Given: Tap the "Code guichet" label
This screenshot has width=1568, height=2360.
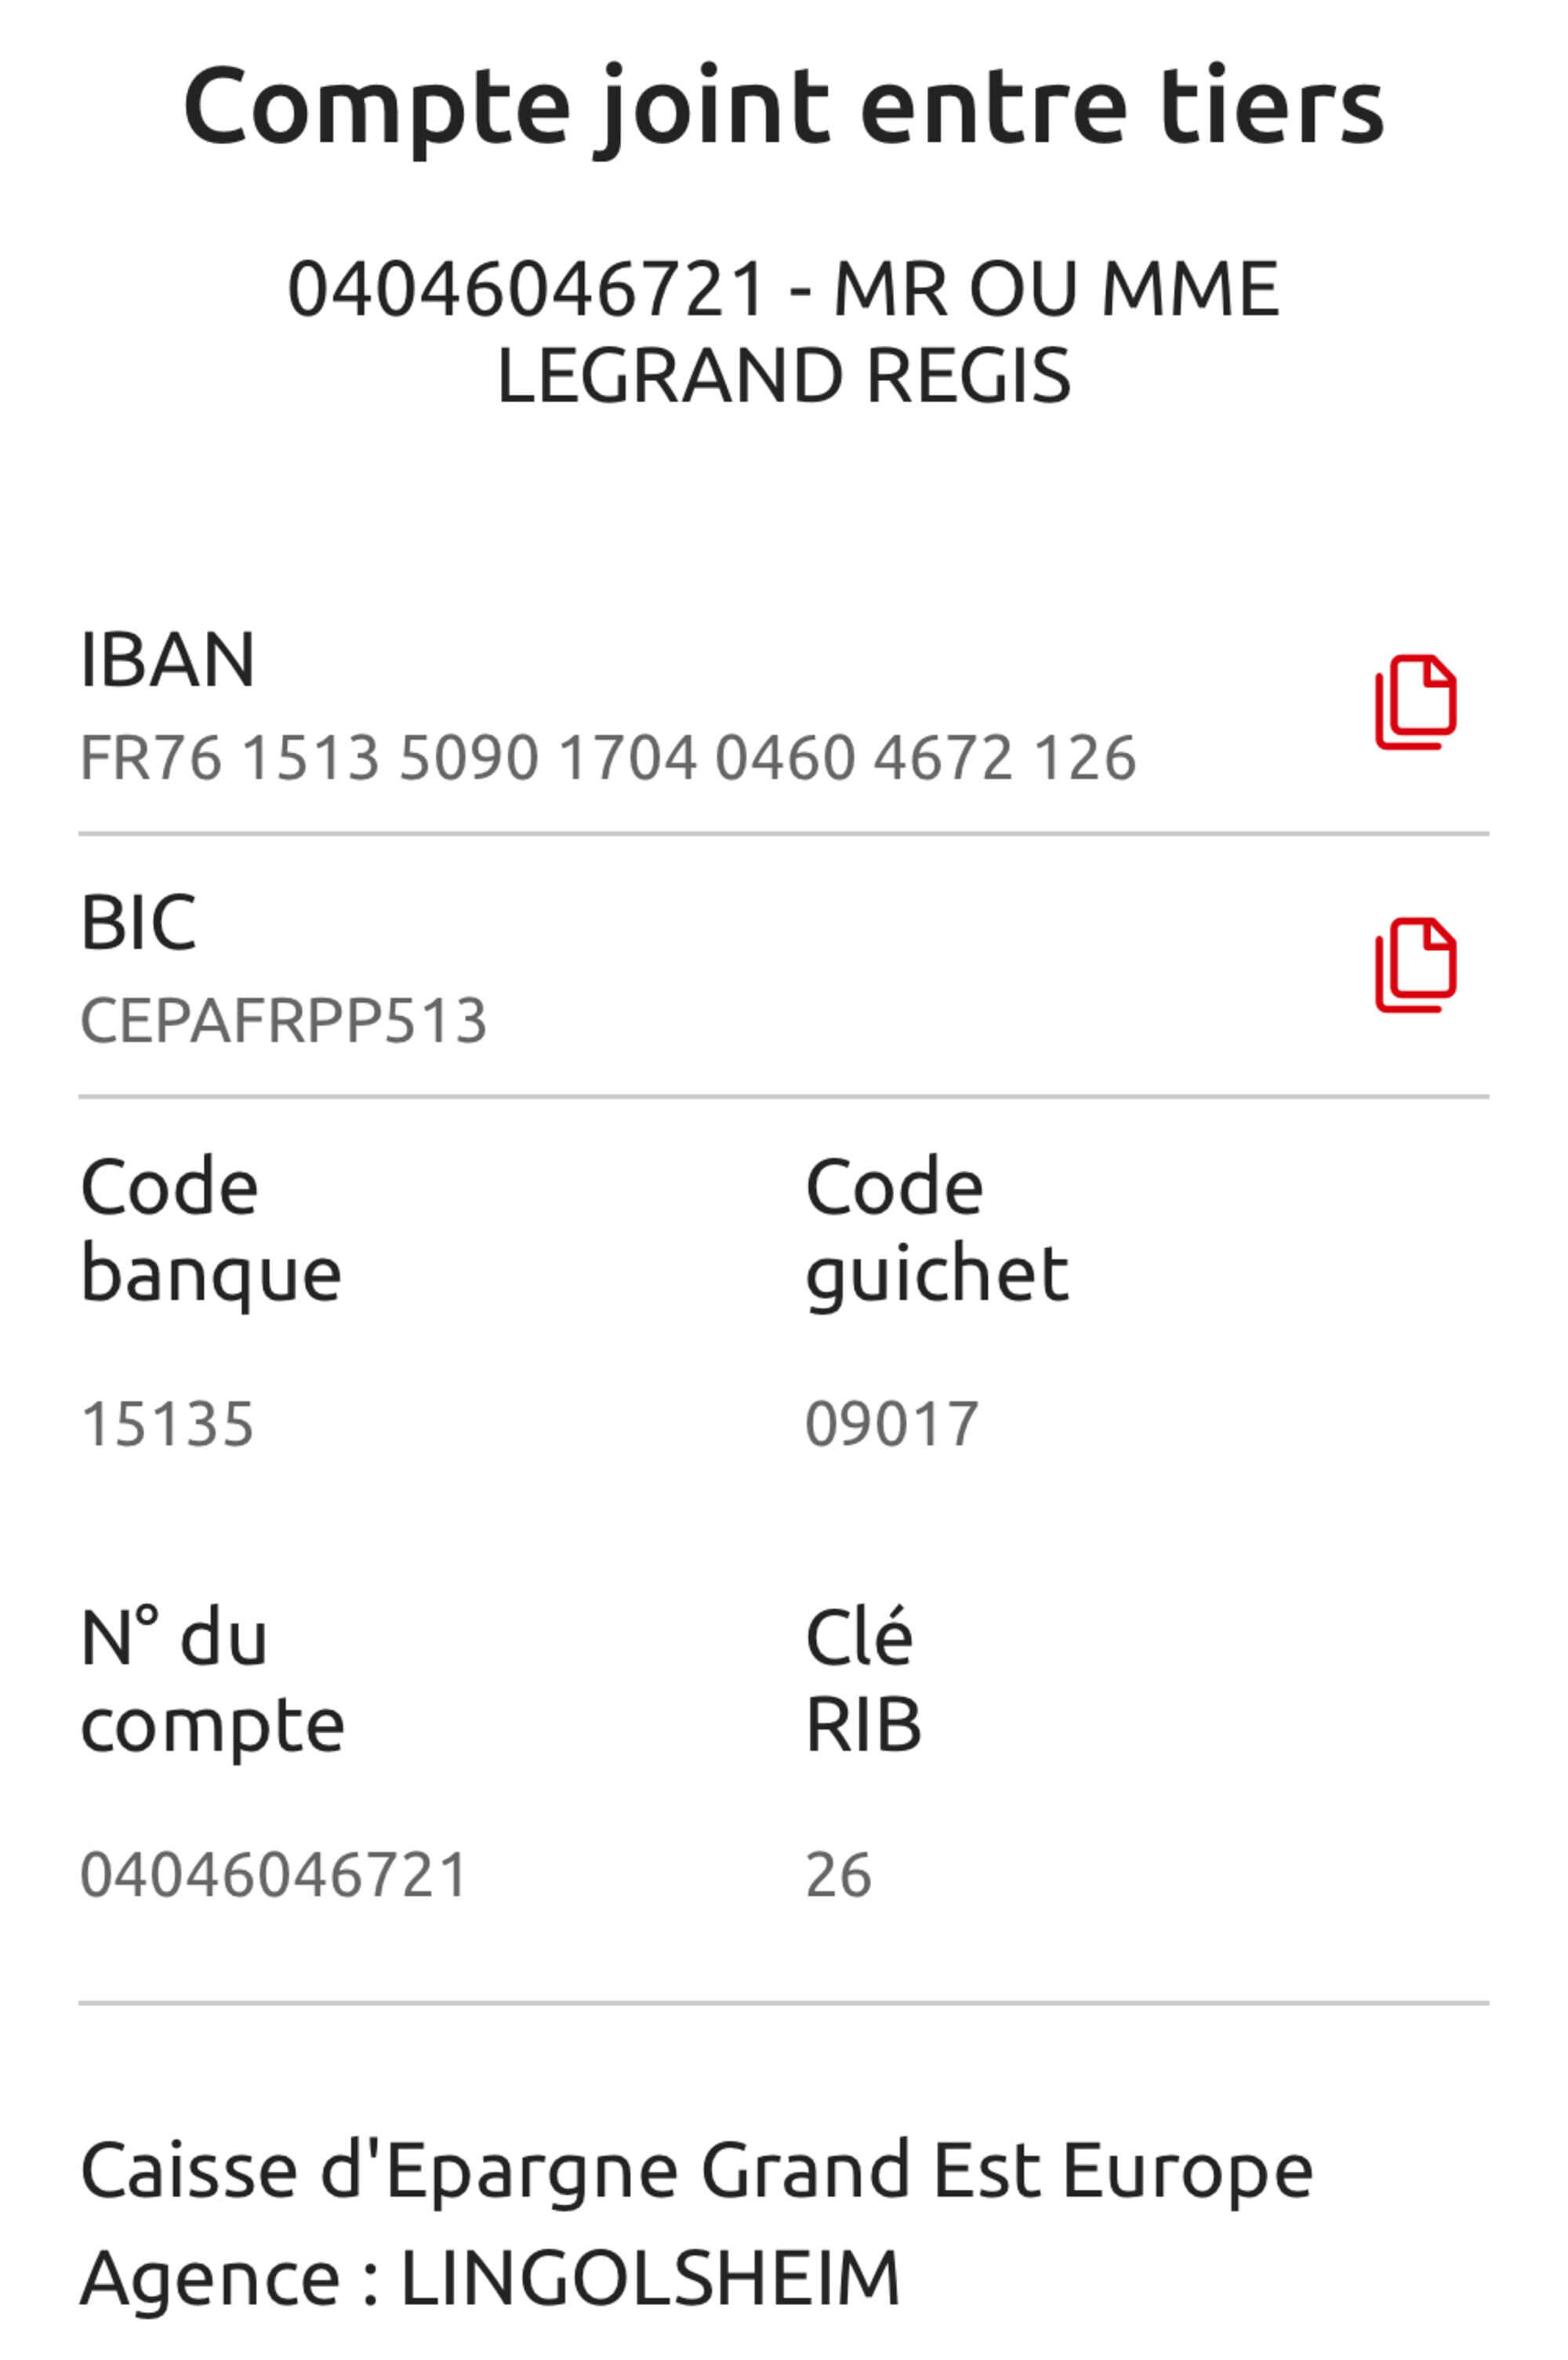Looking at the screenshot, I should tap(937, 1230).
